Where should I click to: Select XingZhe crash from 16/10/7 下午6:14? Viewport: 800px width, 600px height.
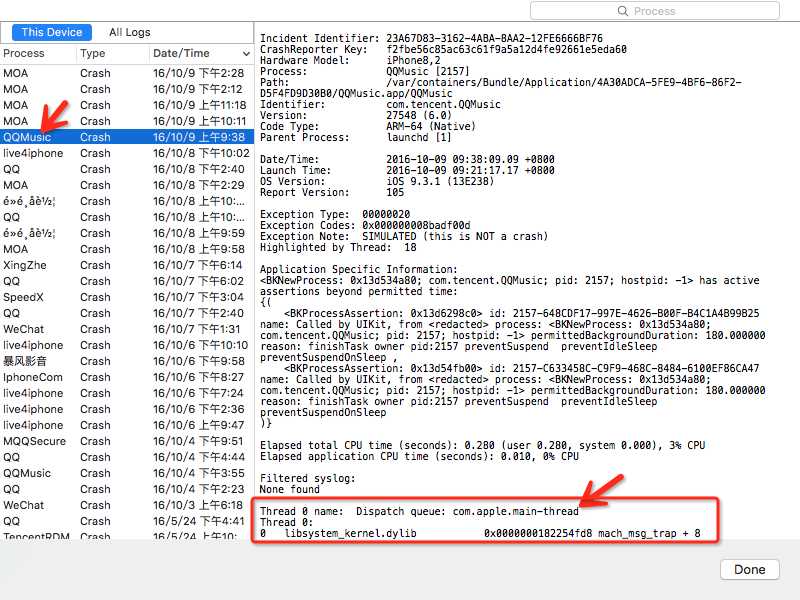(127, 265)
